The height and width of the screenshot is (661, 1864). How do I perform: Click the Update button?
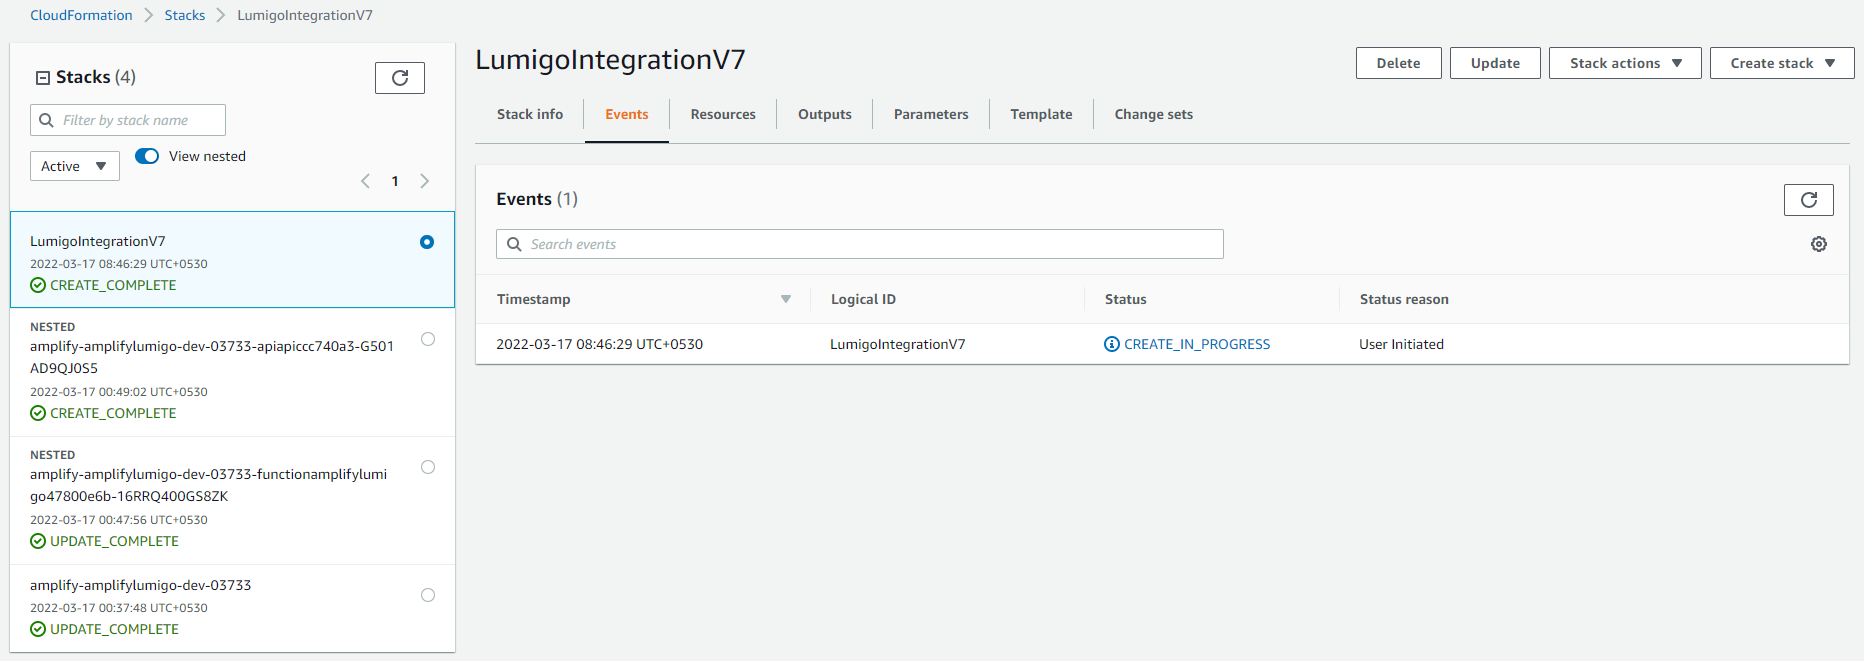(1495, 63)
